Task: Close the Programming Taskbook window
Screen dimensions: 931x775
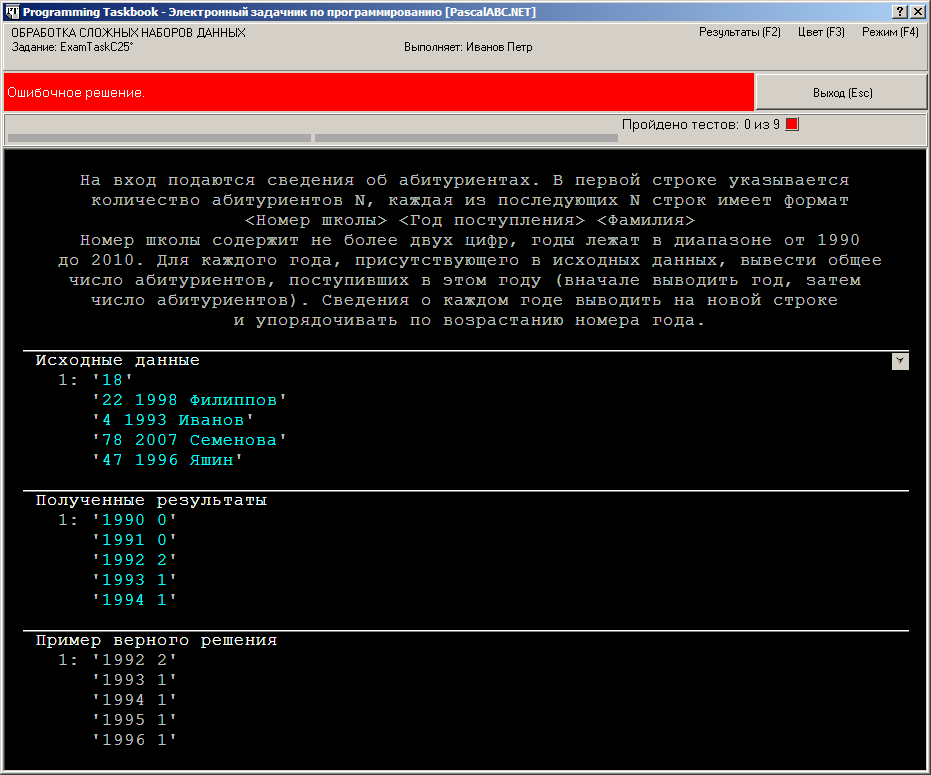Action: coord(917,11)
